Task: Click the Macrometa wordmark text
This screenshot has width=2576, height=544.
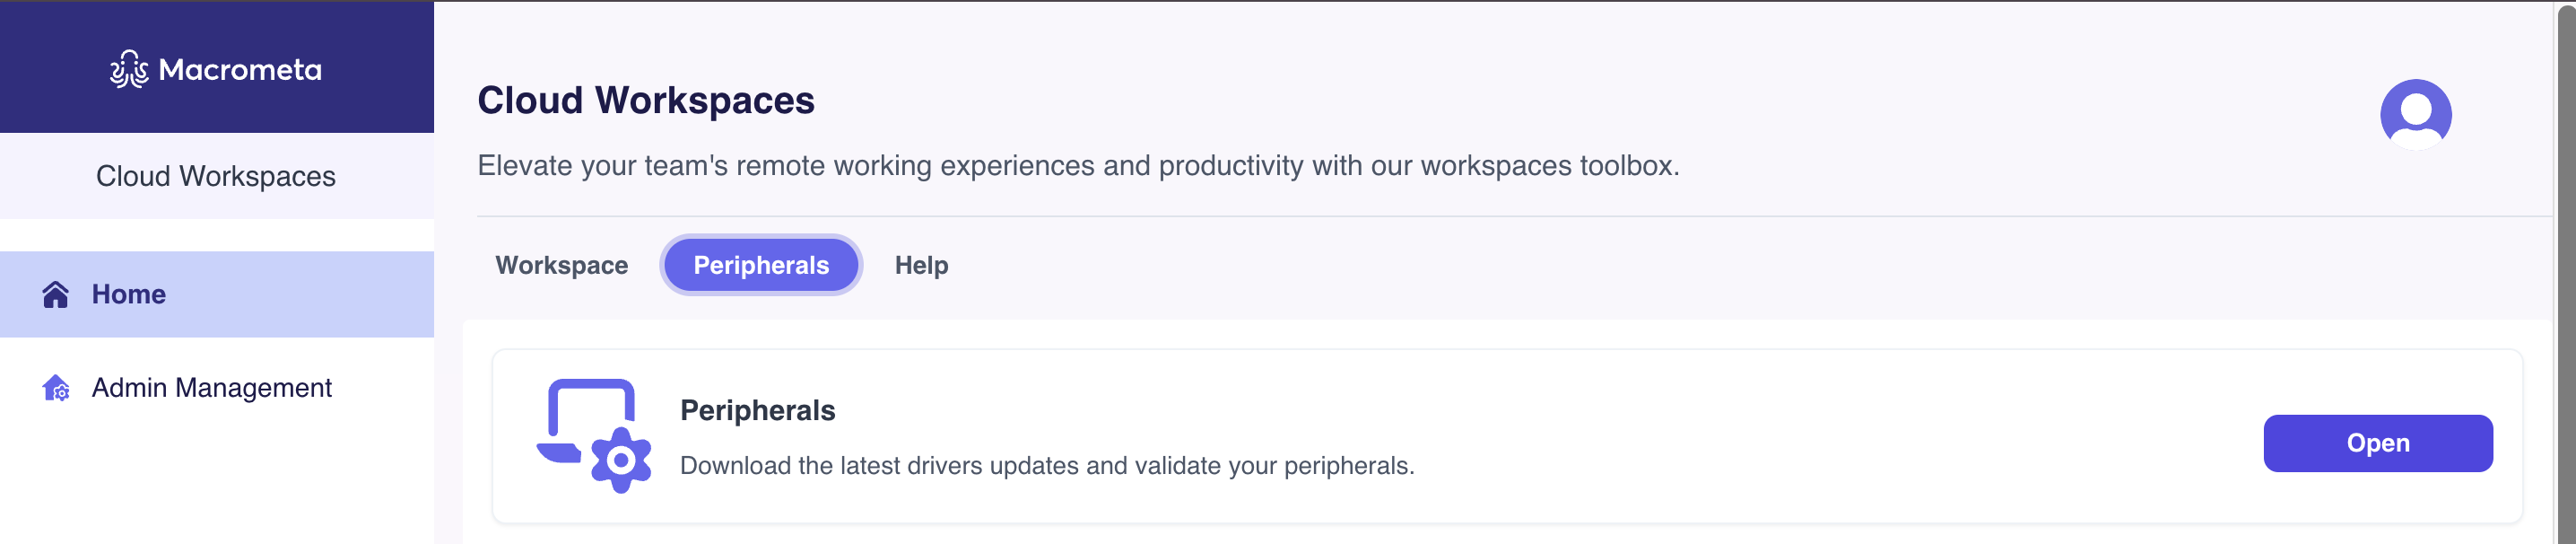Action: tap(240, 69)
